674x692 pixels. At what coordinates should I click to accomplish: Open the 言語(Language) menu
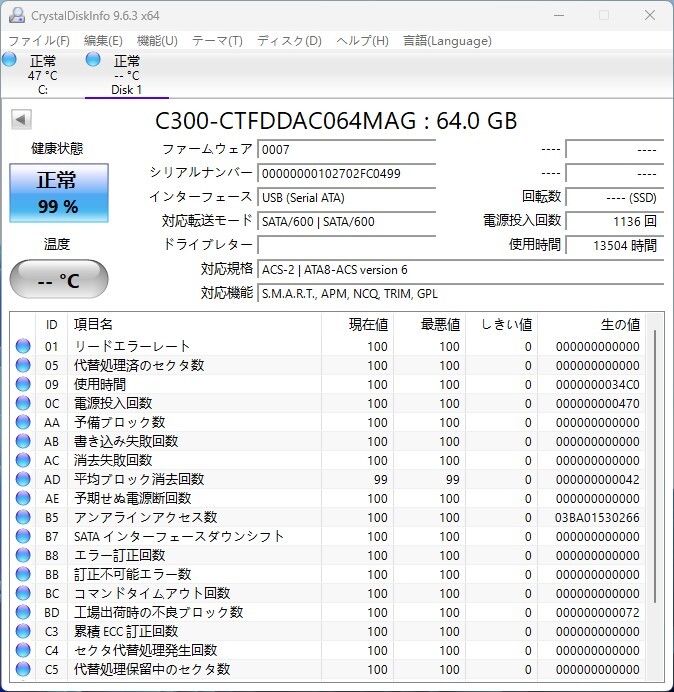pyautogui.click(x=447, y=41)
